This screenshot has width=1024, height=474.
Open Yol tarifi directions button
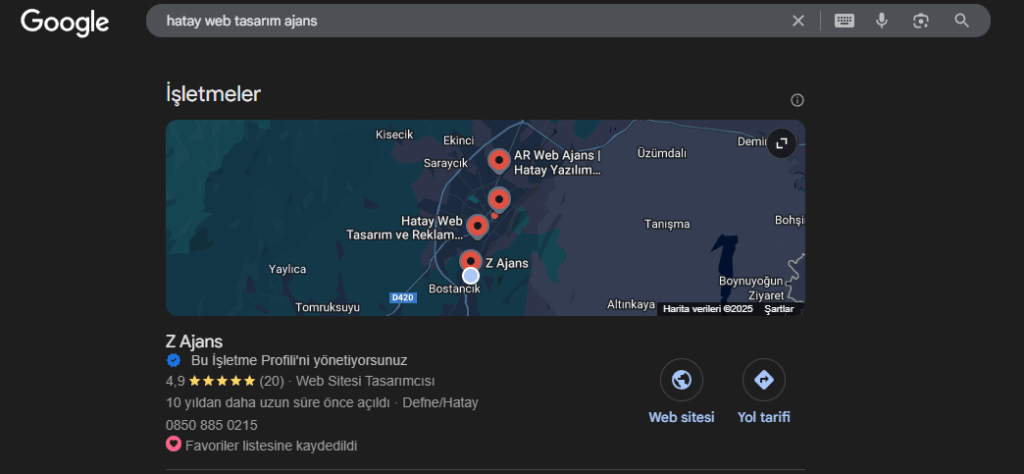pos(763,379)
